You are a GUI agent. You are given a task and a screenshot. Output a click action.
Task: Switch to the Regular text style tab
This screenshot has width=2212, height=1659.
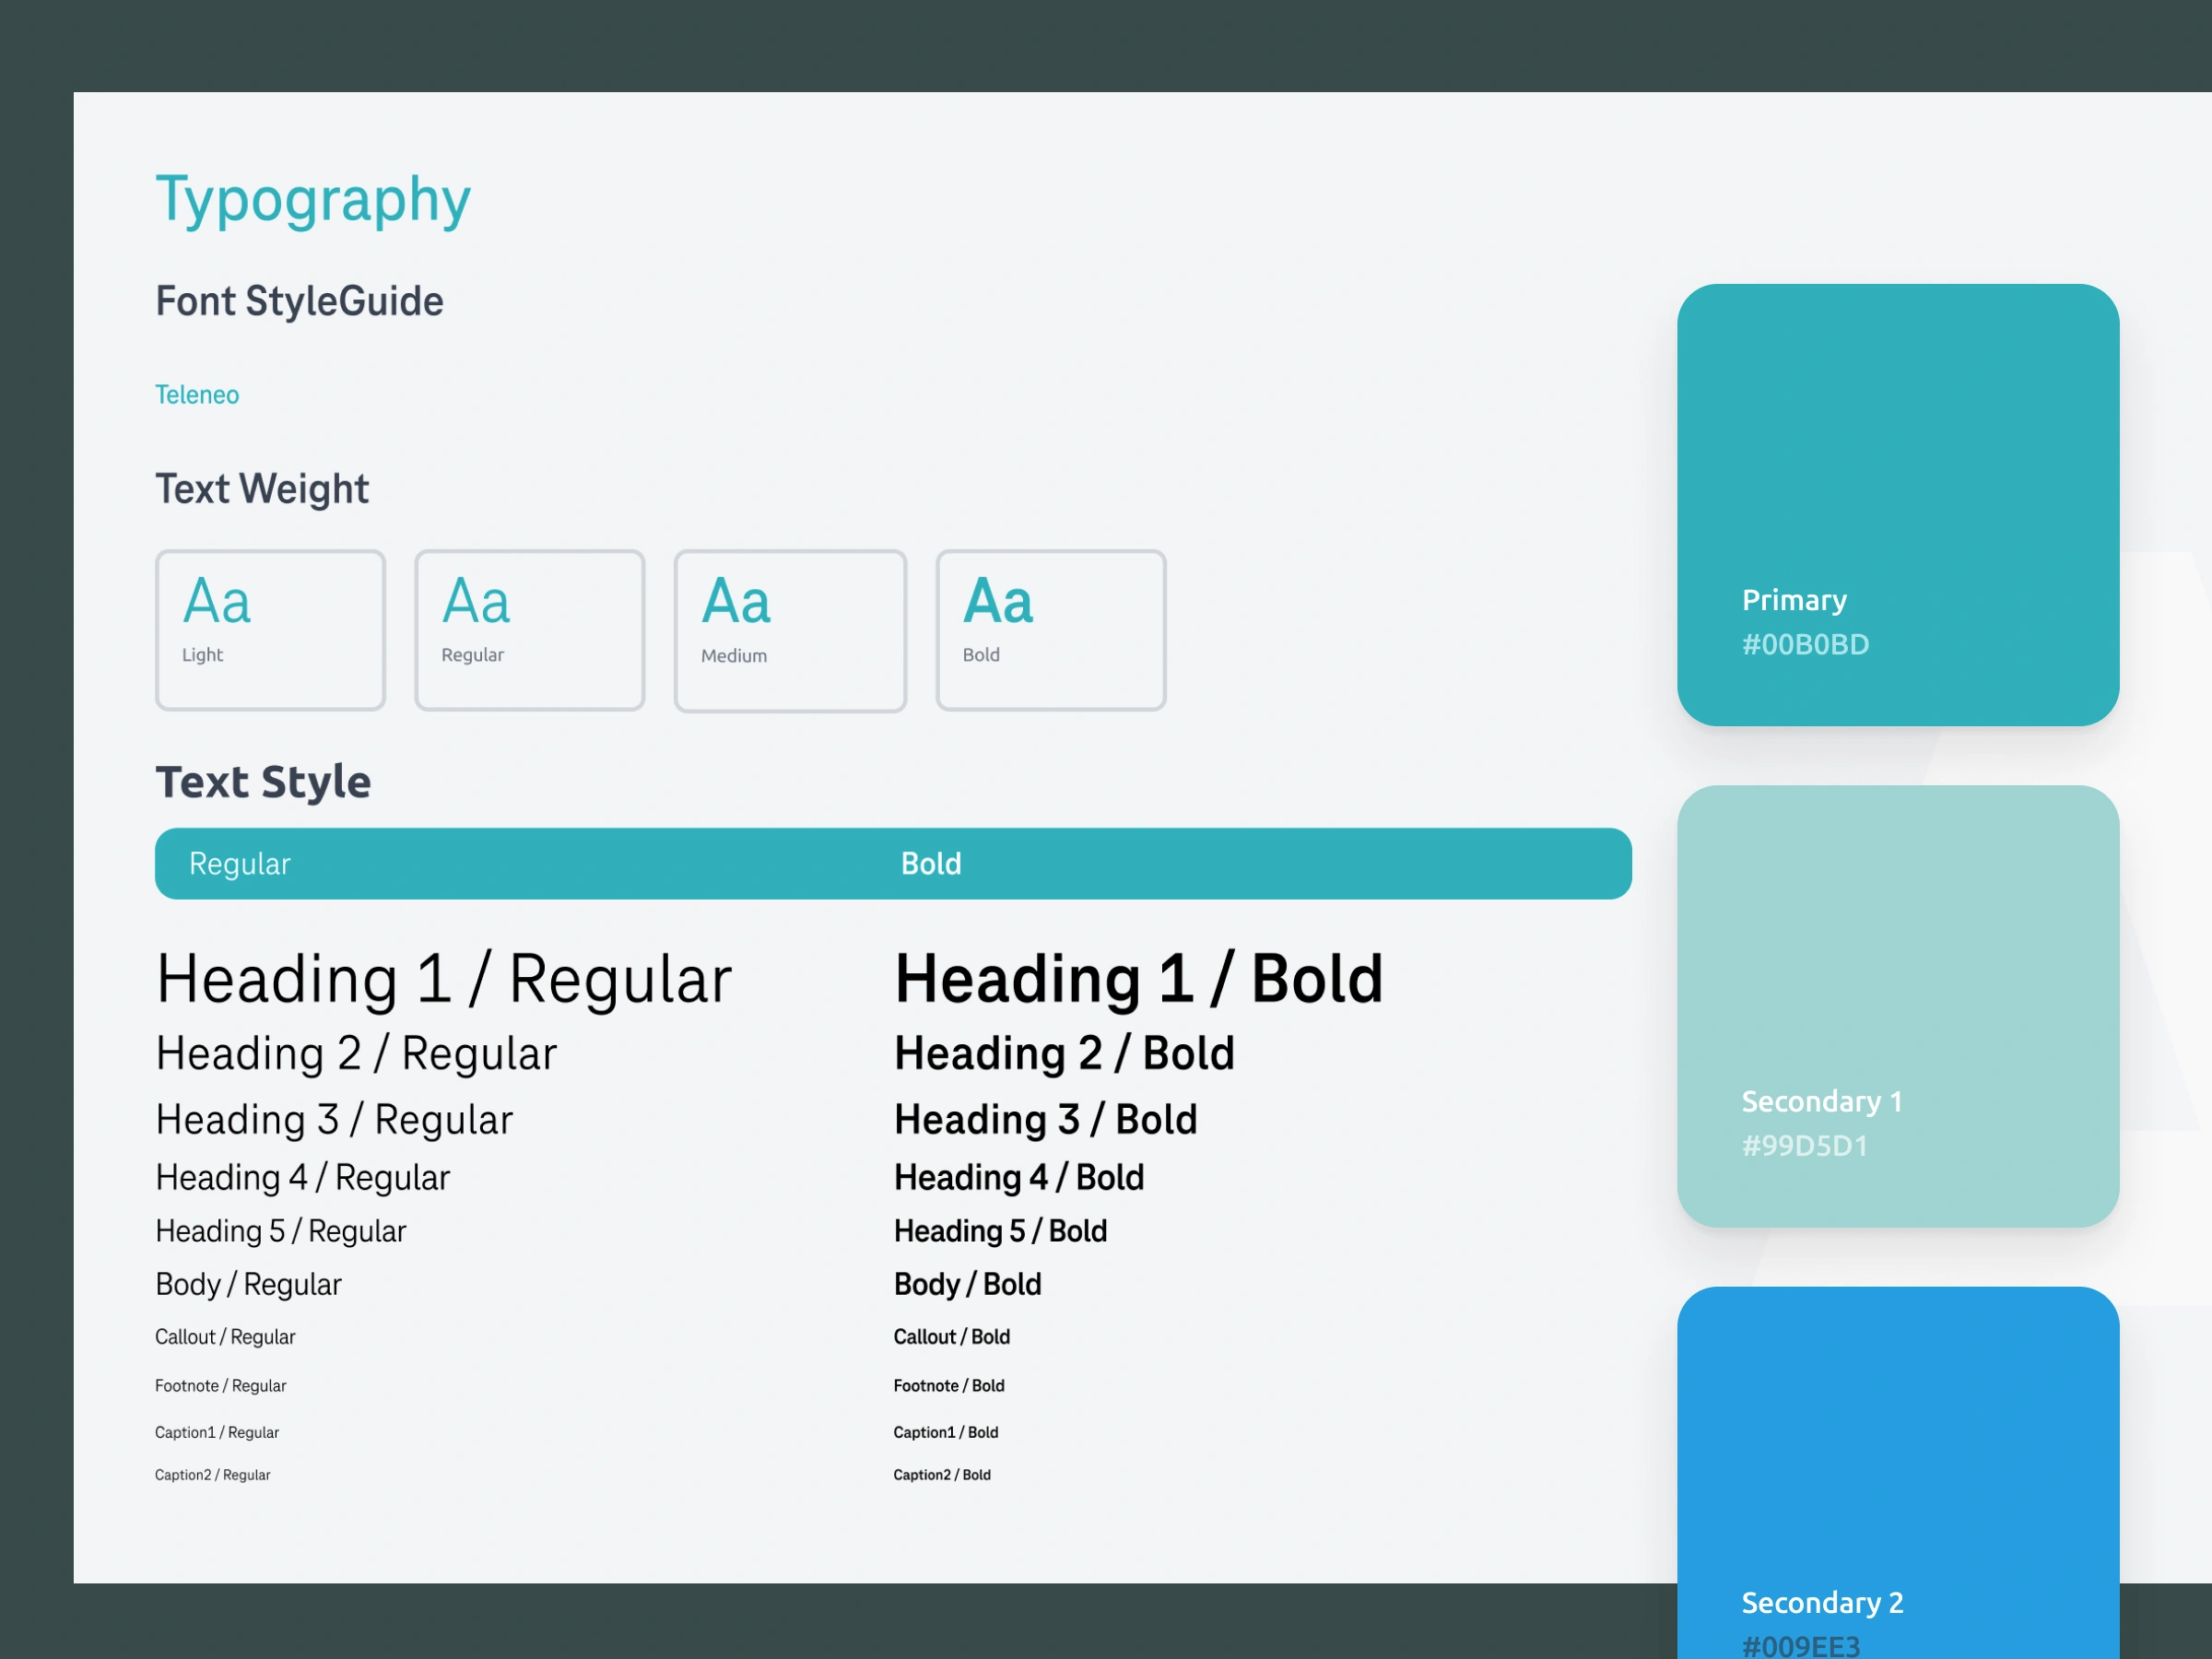click(x=240, y=863)
